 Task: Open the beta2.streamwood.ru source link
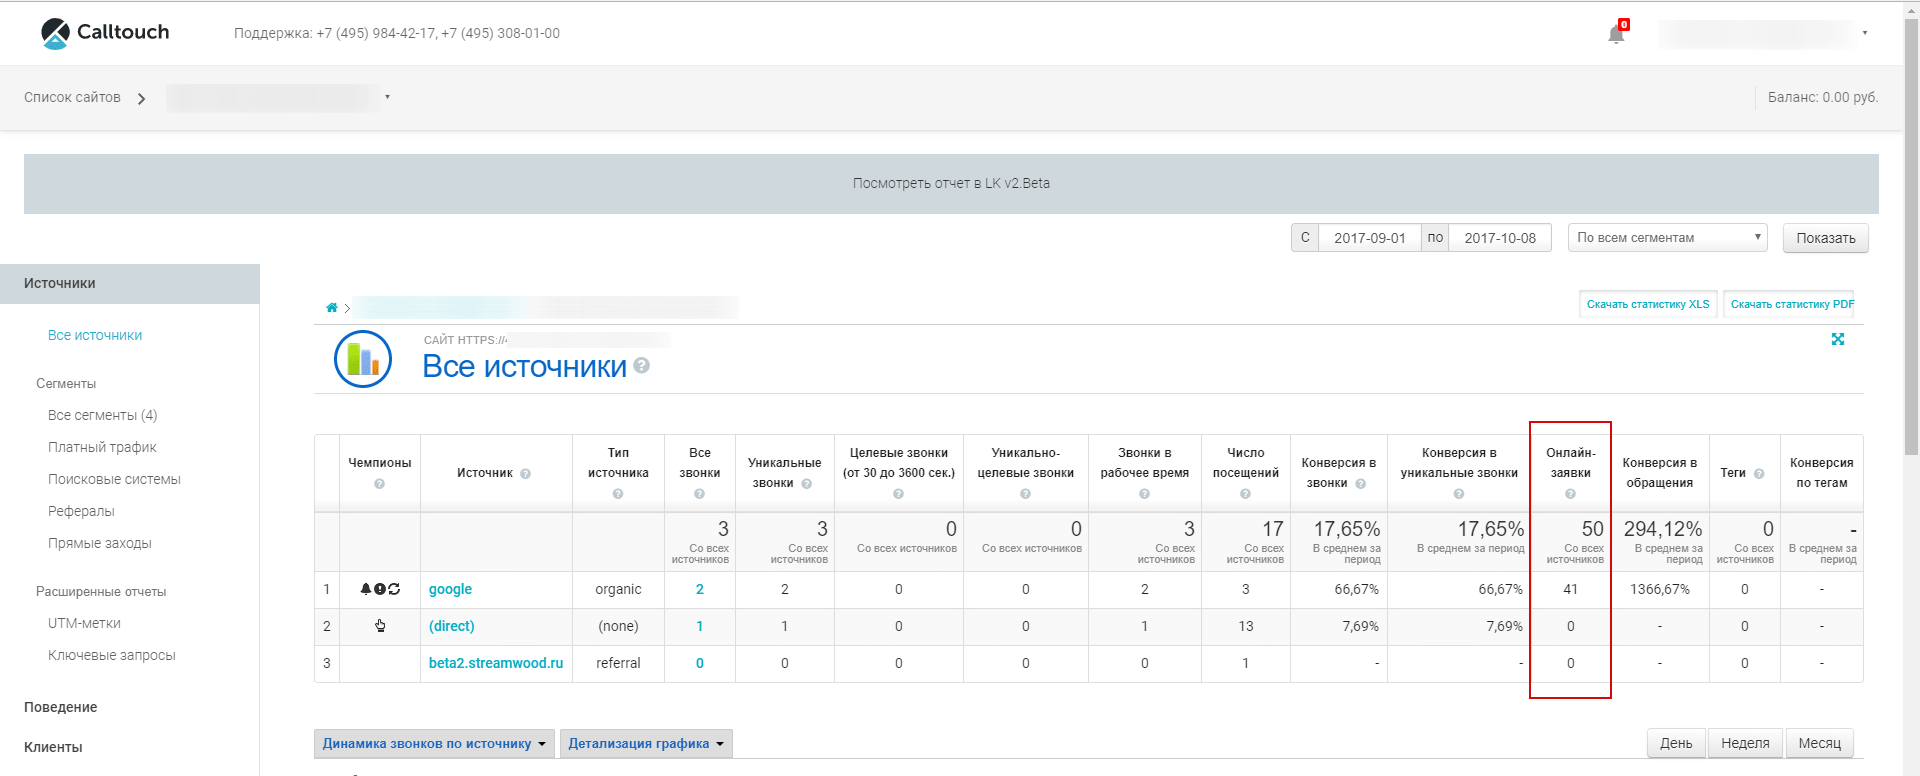pos(496,663)
